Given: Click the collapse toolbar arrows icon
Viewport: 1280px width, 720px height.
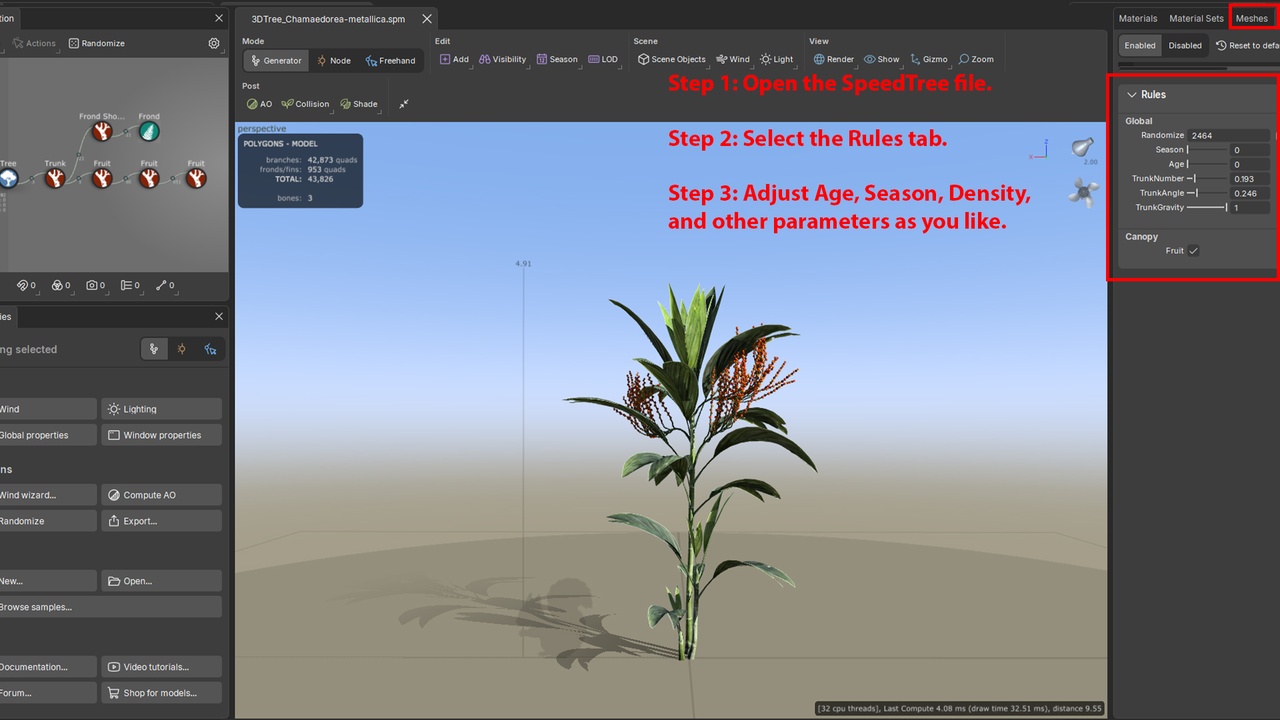Looking at the screenshot, I should 404,104.
